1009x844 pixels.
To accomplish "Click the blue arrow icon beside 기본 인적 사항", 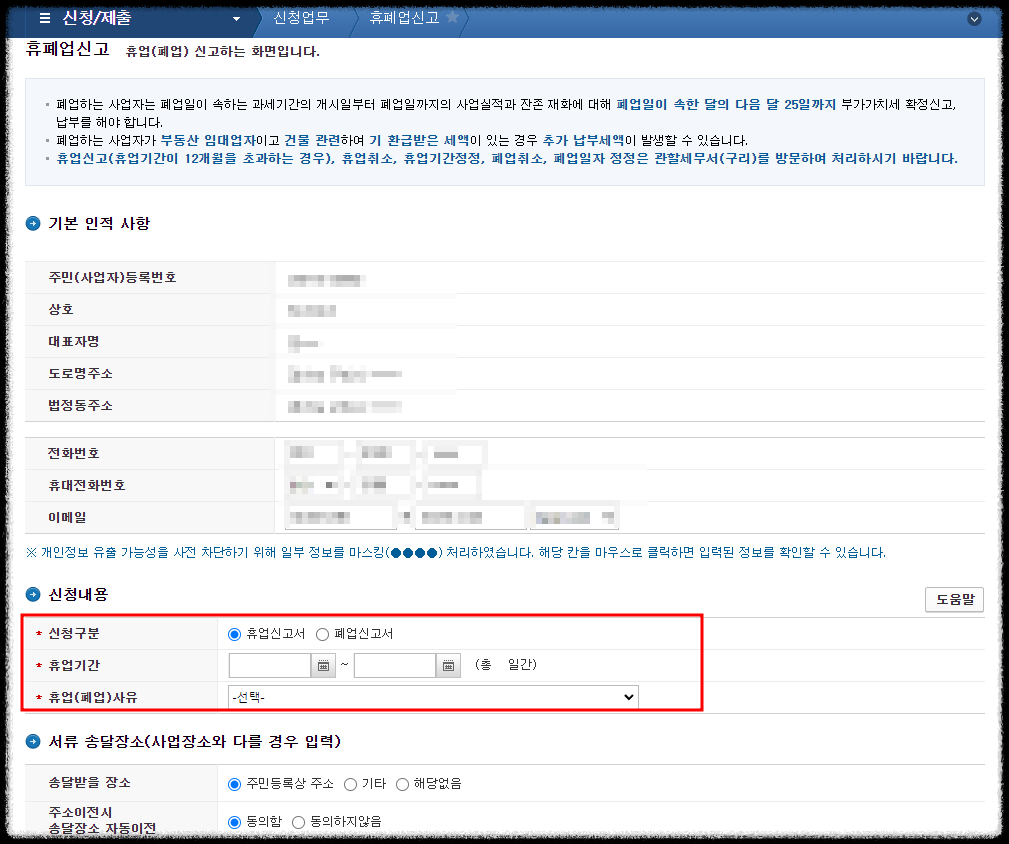I will click(x=32, y=224).
